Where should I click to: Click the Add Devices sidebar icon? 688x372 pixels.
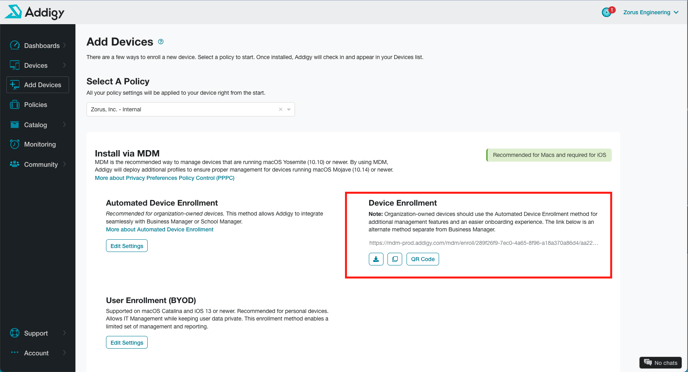click(14, 85)
